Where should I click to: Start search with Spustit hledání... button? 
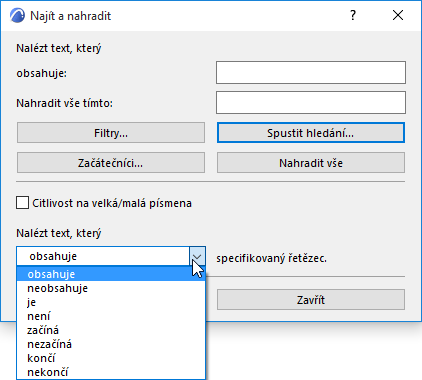[x=311, y=133]
